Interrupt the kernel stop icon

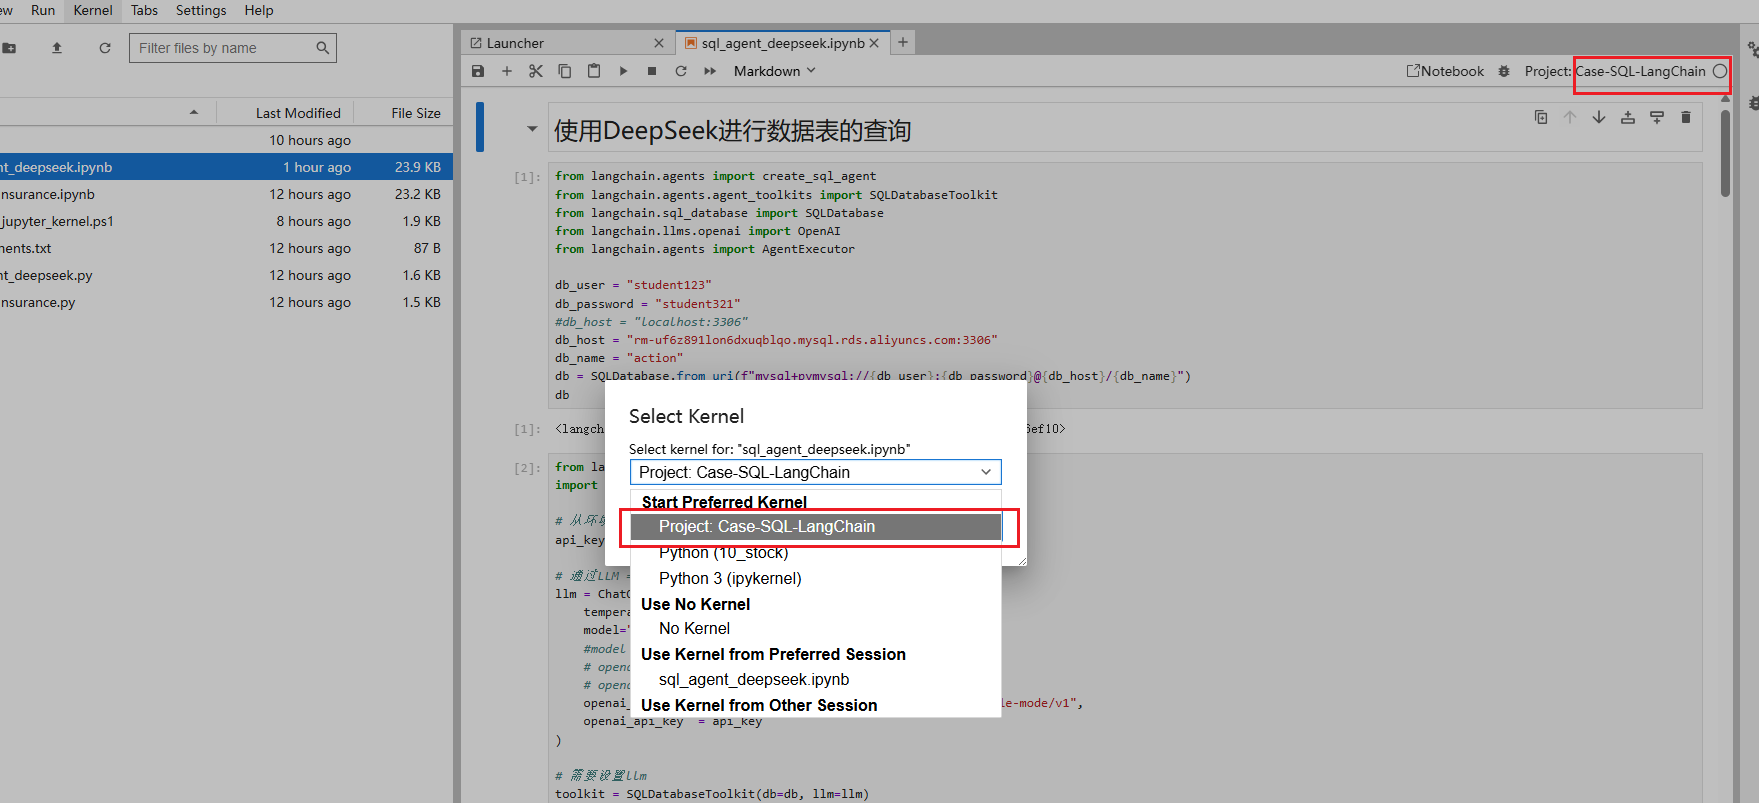coord(652,71)
